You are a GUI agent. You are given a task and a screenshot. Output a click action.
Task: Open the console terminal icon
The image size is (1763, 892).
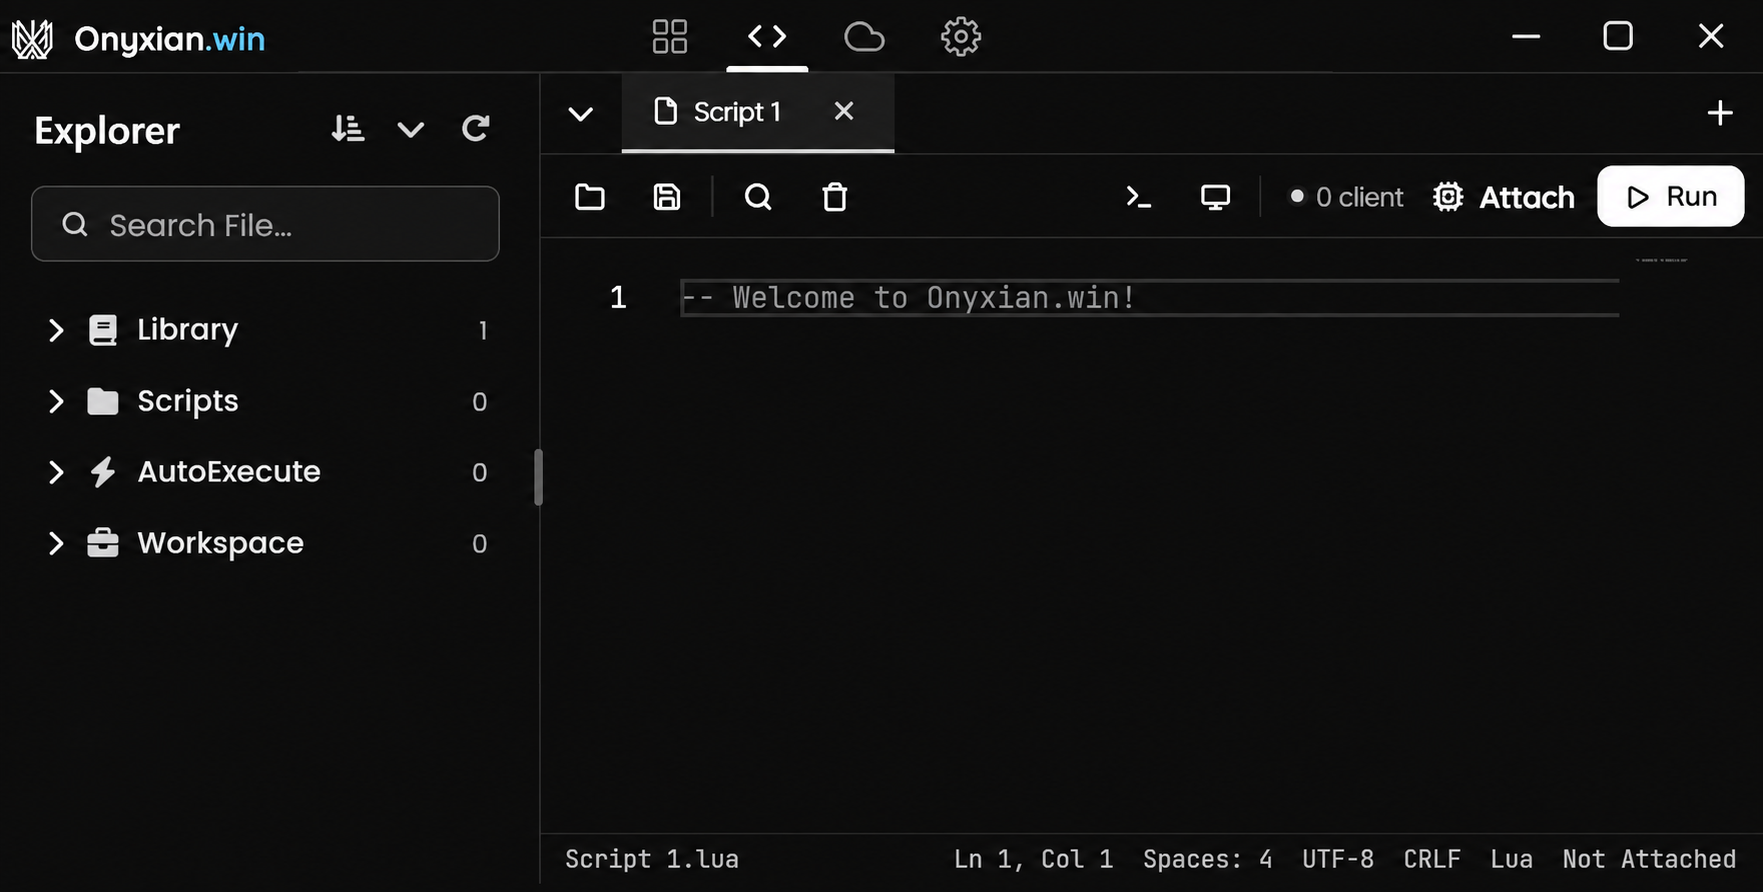[x=1138, y=197]
